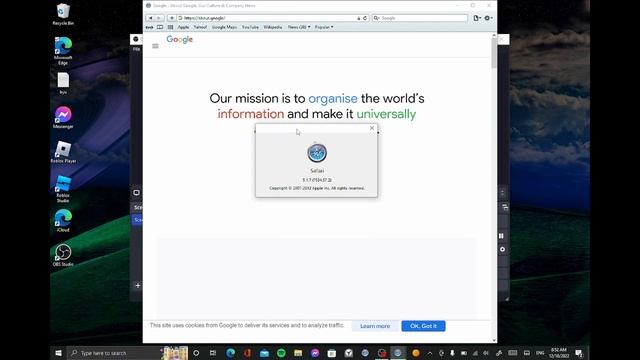The width and height of the screenshot is (640, 360).
Task: Switch to Safari on the taskbar
Action: [398, 353]
